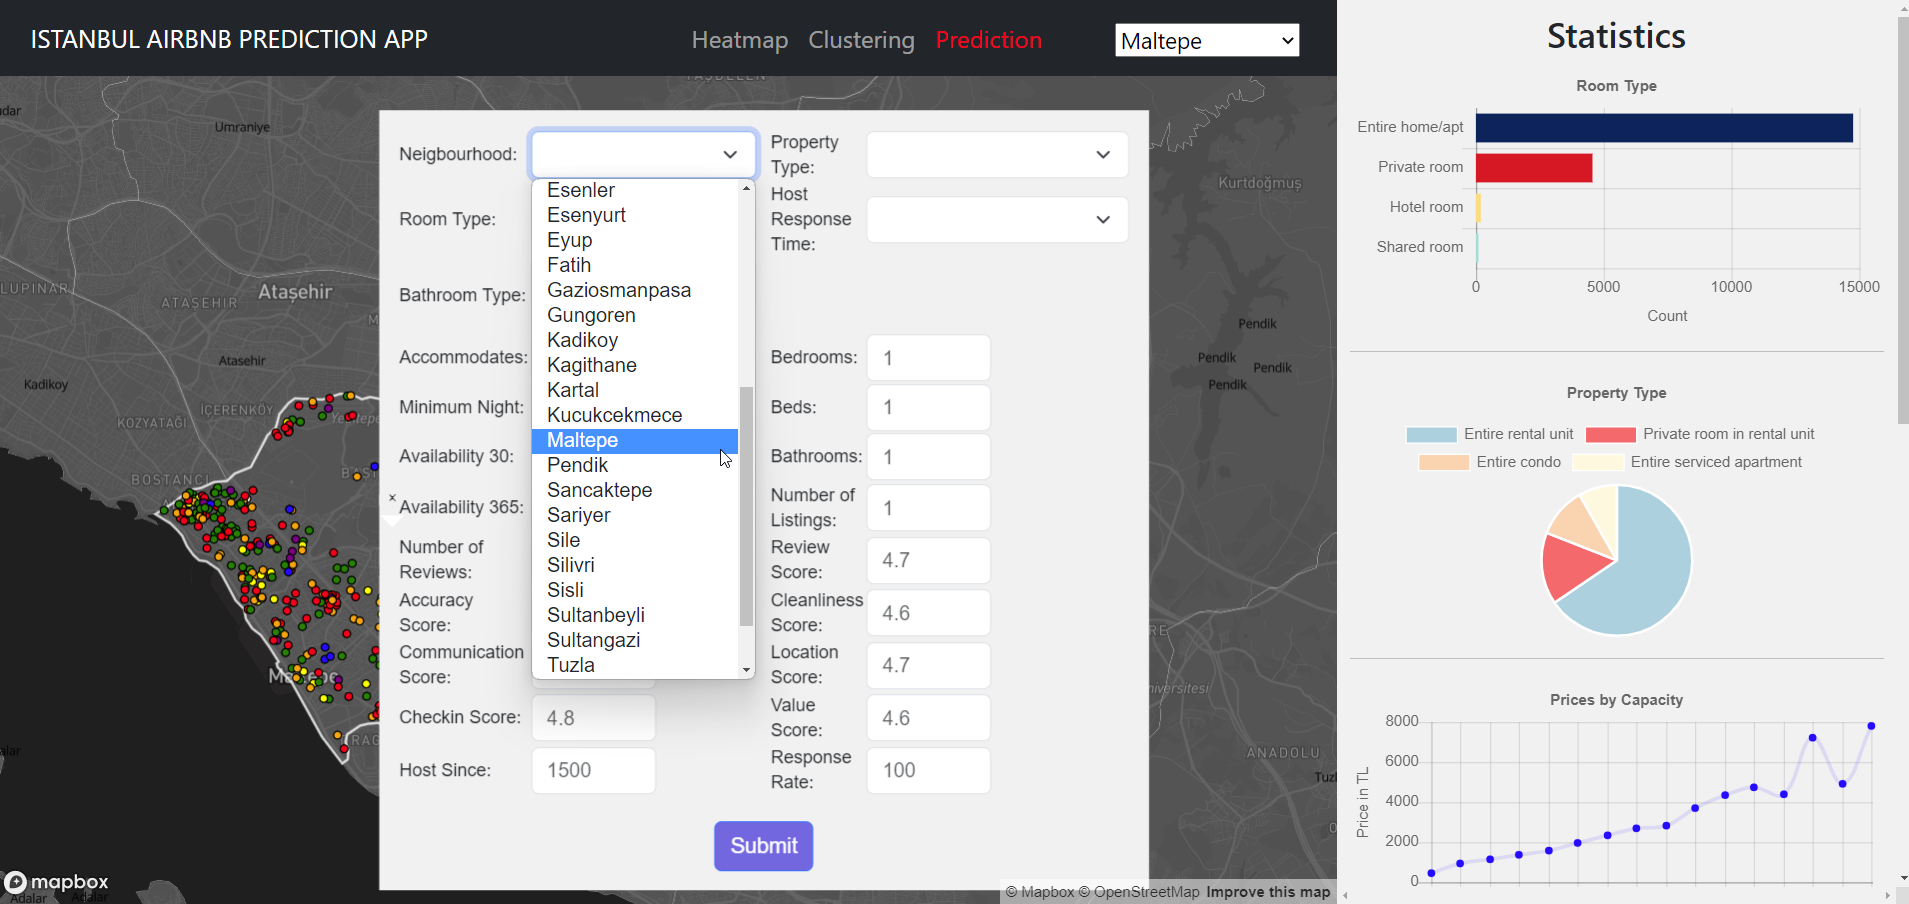Choose Sariyer in the open dropdown
Viewport: 1909px width, 904px height.
[x=578, y=515]
